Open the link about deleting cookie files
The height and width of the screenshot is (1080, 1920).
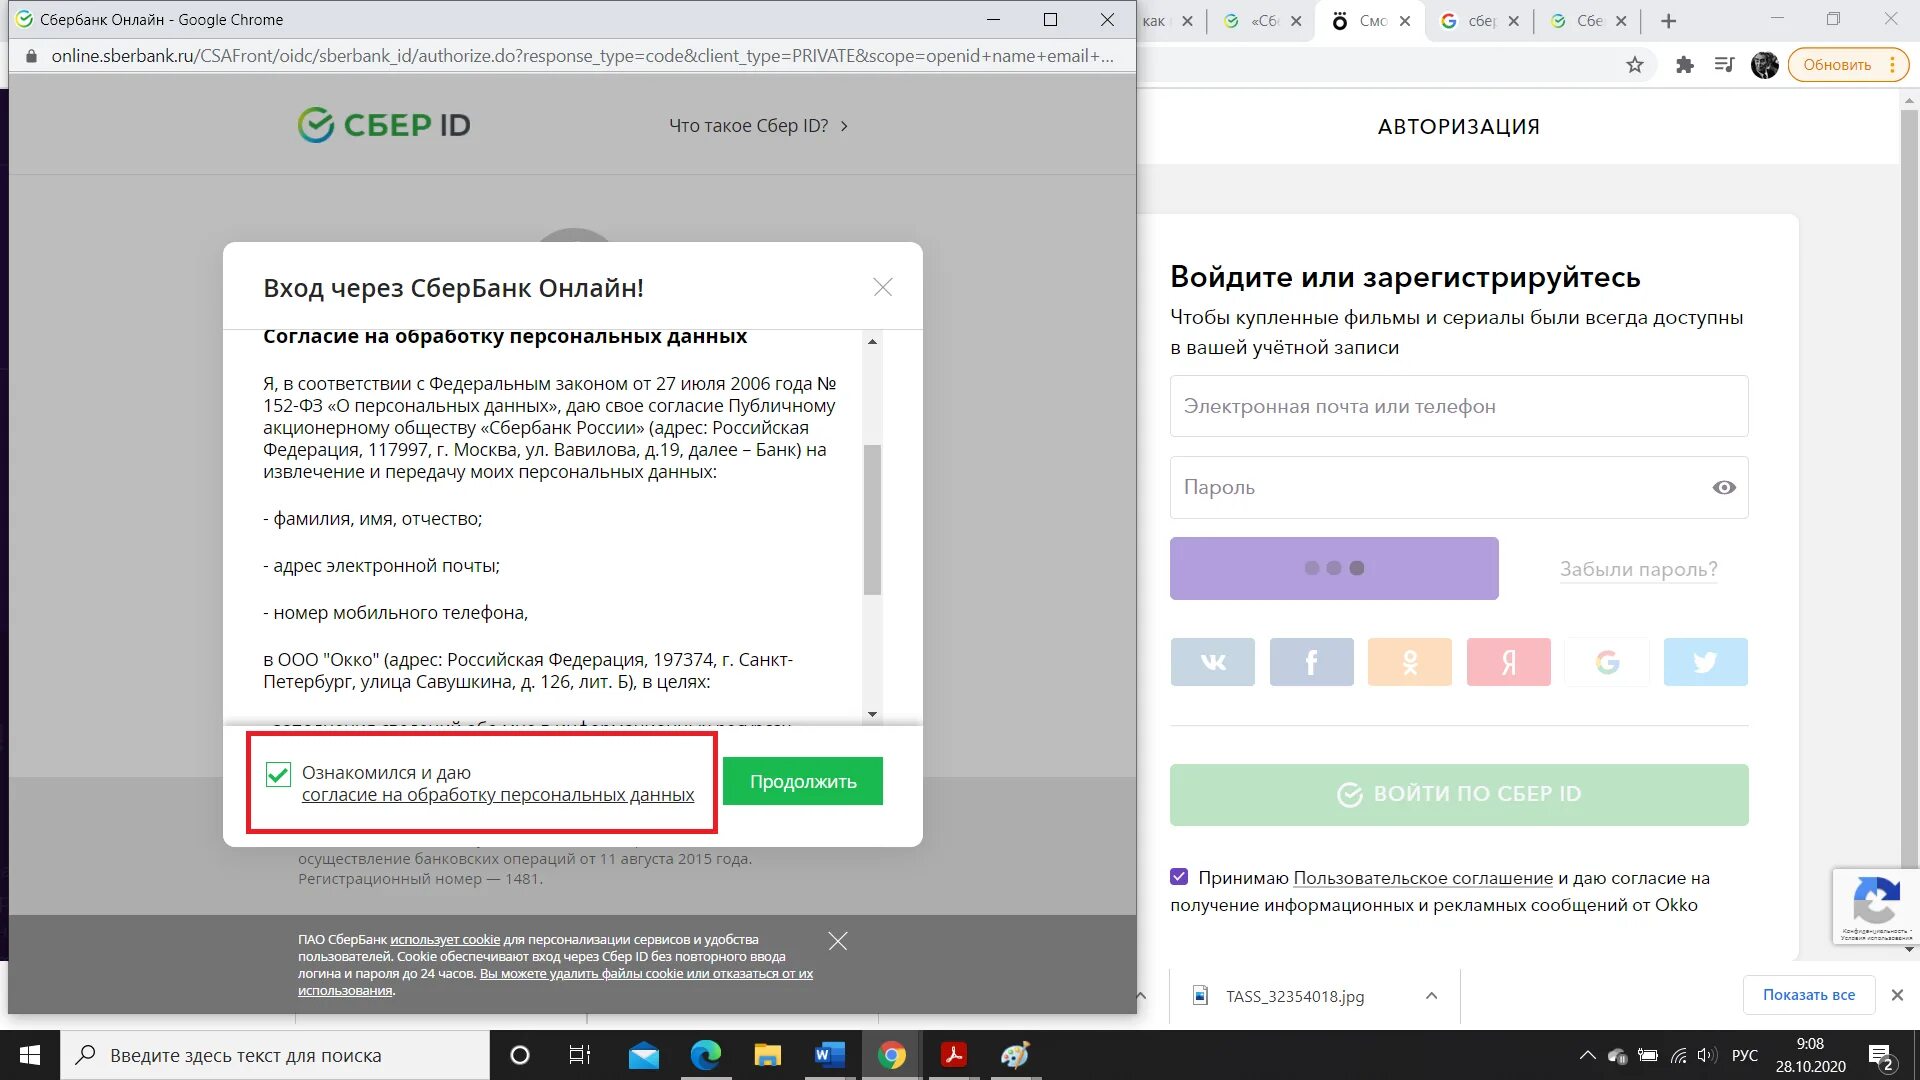555,982
